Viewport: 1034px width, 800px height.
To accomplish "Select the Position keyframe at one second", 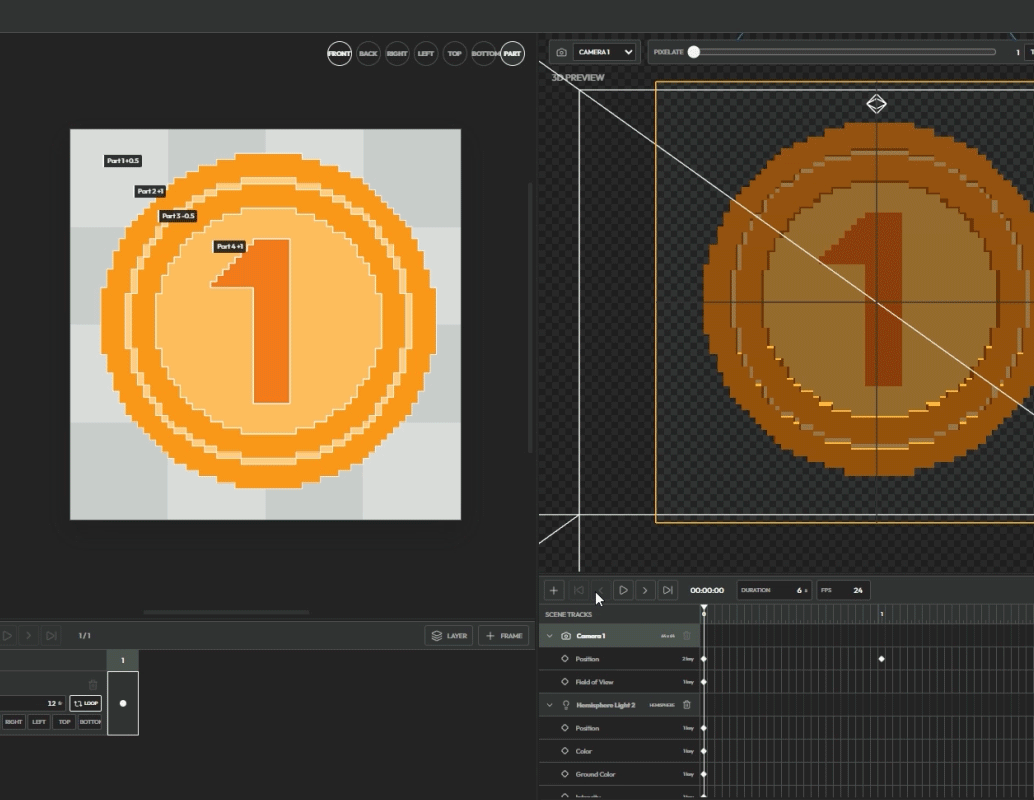I will [882, 659].
